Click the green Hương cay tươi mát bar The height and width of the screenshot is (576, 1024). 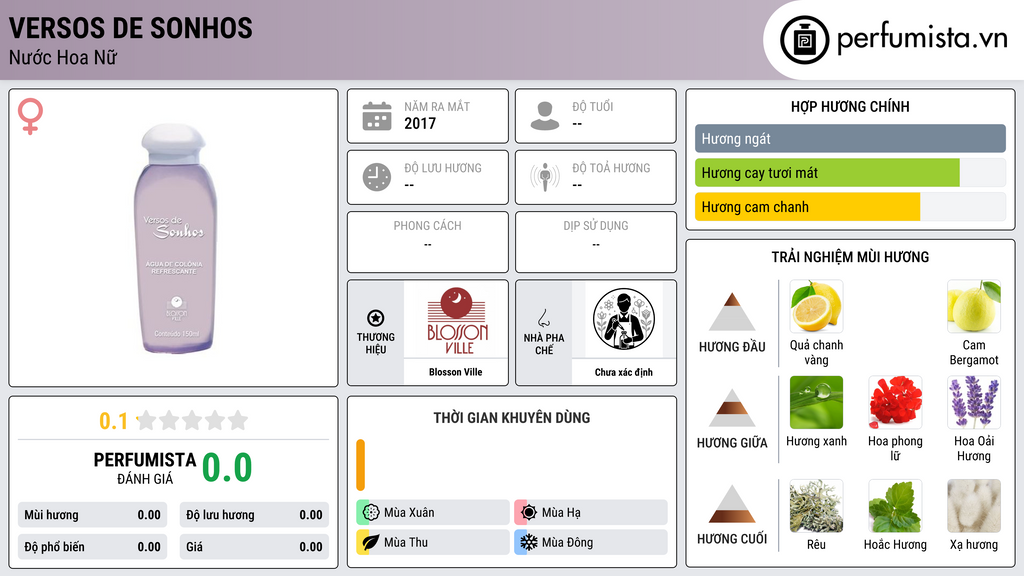coord(827,173)
